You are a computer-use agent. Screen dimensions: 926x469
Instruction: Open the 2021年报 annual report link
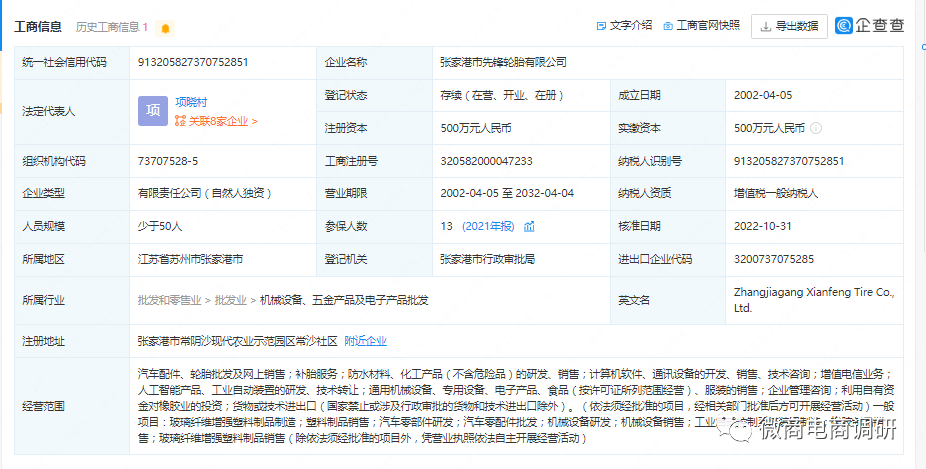[488, 226]
